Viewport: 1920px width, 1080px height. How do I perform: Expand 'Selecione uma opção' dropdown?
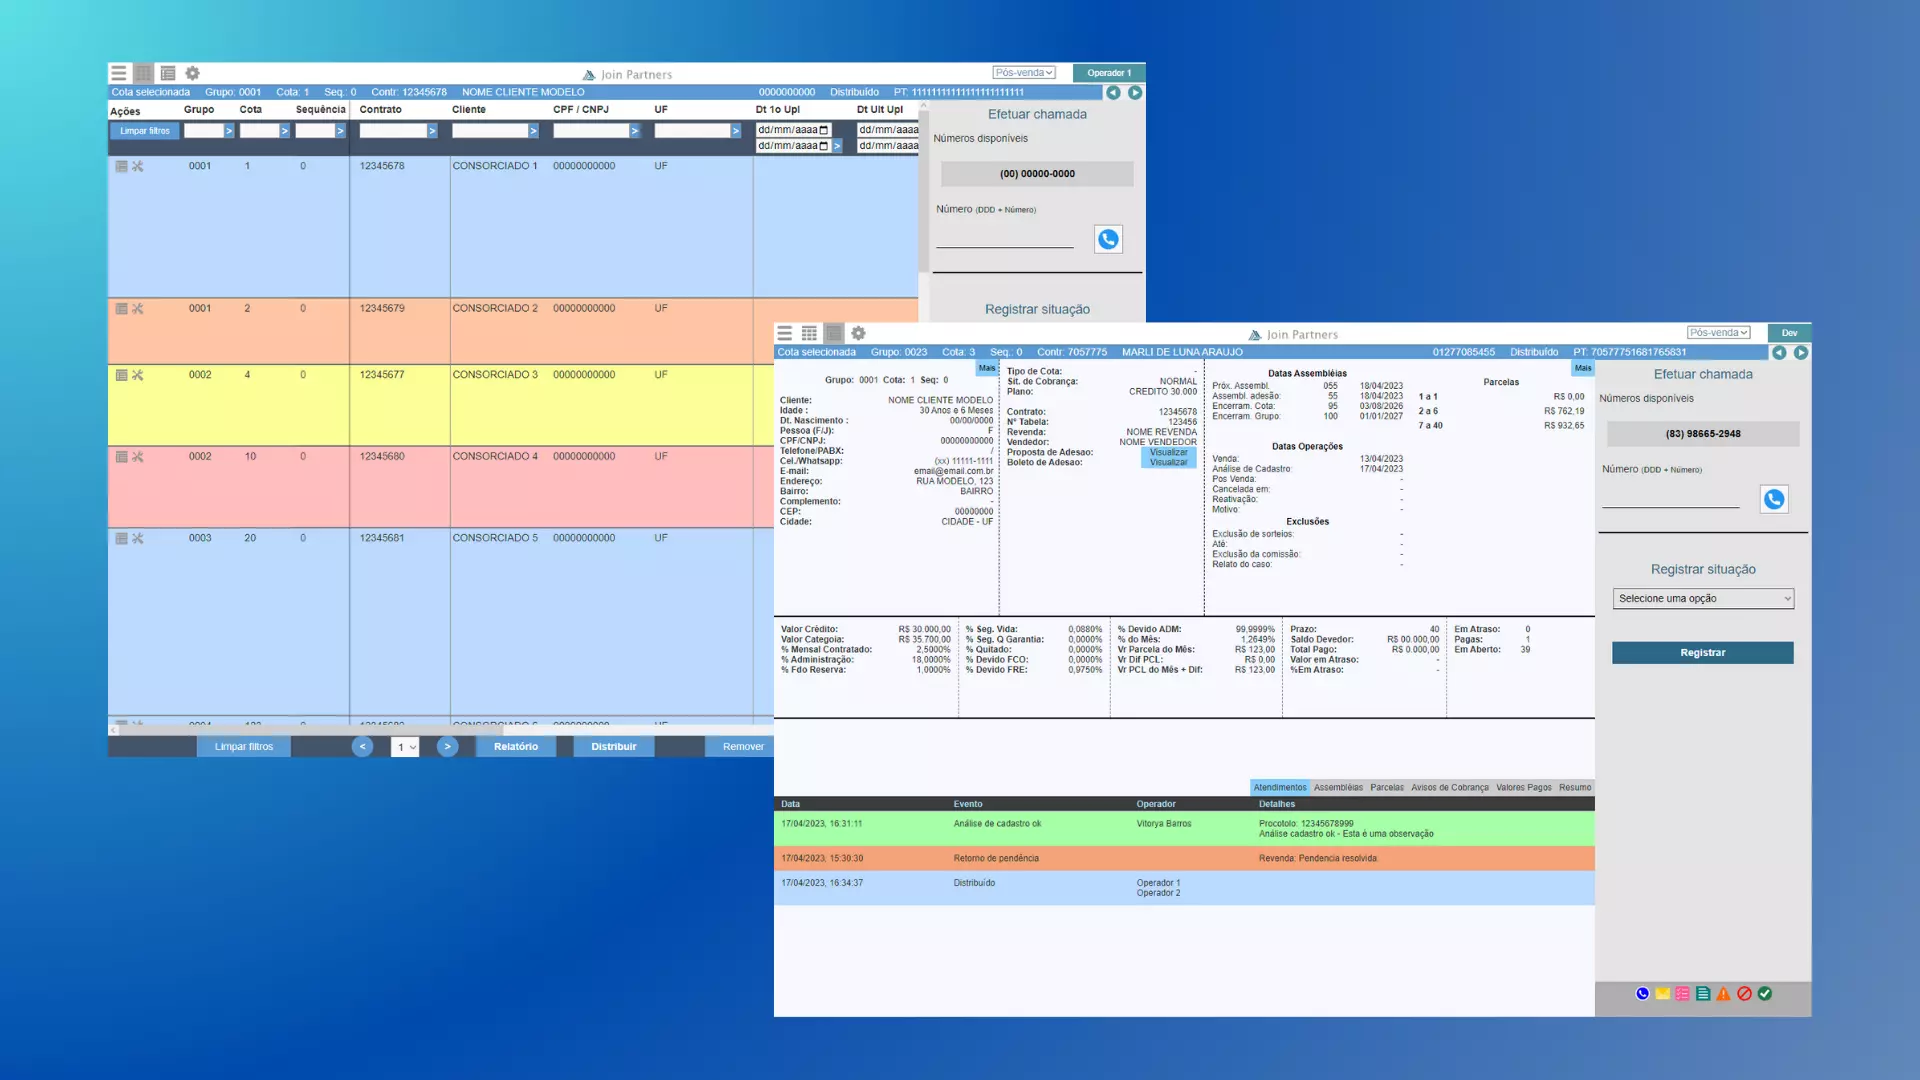point(1703,598)
